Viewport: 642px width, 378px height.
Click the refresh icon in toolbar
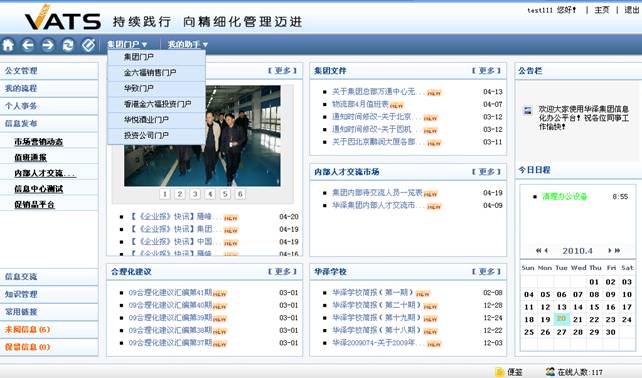click(68, 45)
